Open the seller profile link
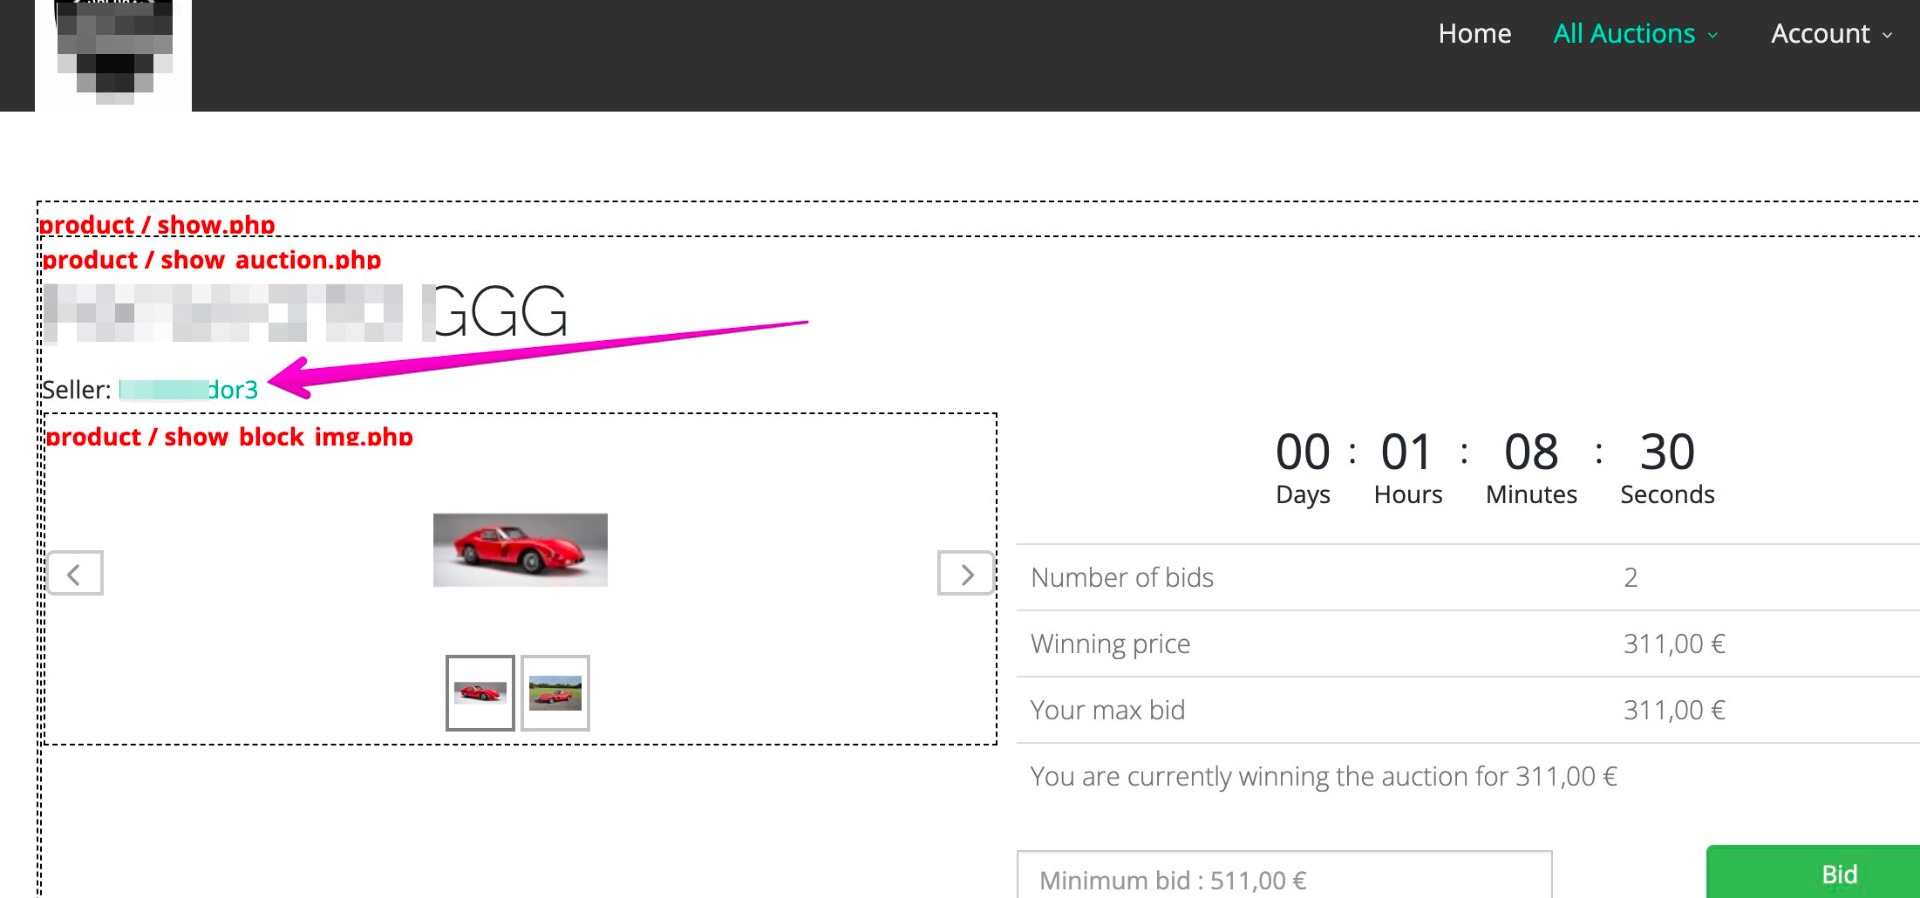Screen dimensions: 1920x898 [x=189, y=389]
